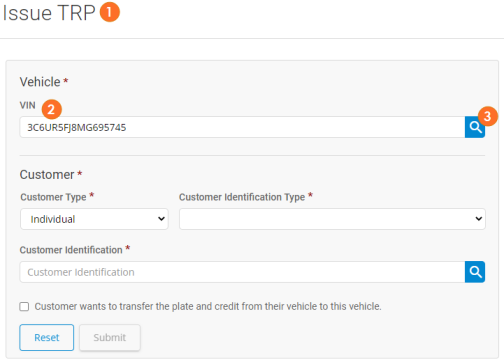Click the transfer plate and credit checkbox label
The height and width of the screenshot is (362, 504).
208,306
